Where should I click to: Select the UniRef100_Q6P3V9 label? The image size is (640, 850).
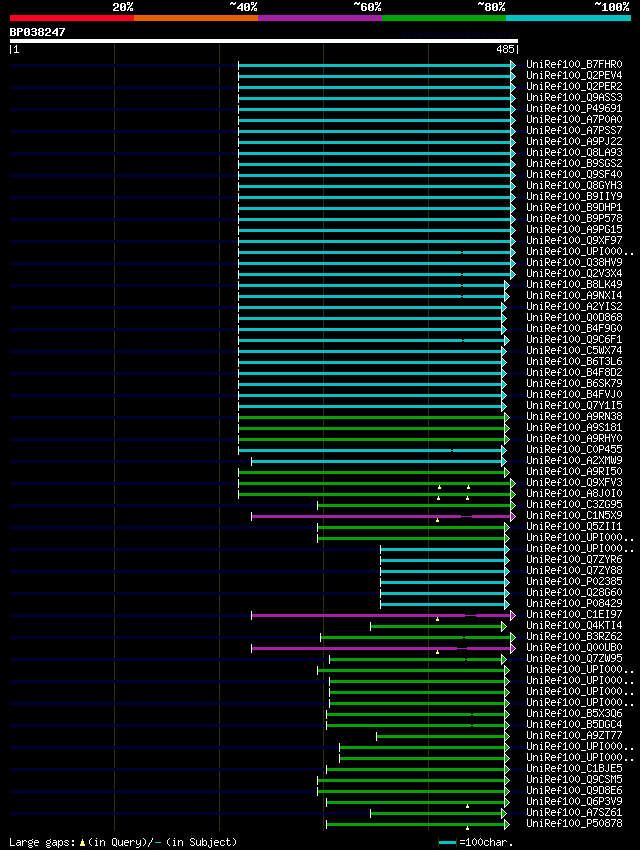[574, 801]
